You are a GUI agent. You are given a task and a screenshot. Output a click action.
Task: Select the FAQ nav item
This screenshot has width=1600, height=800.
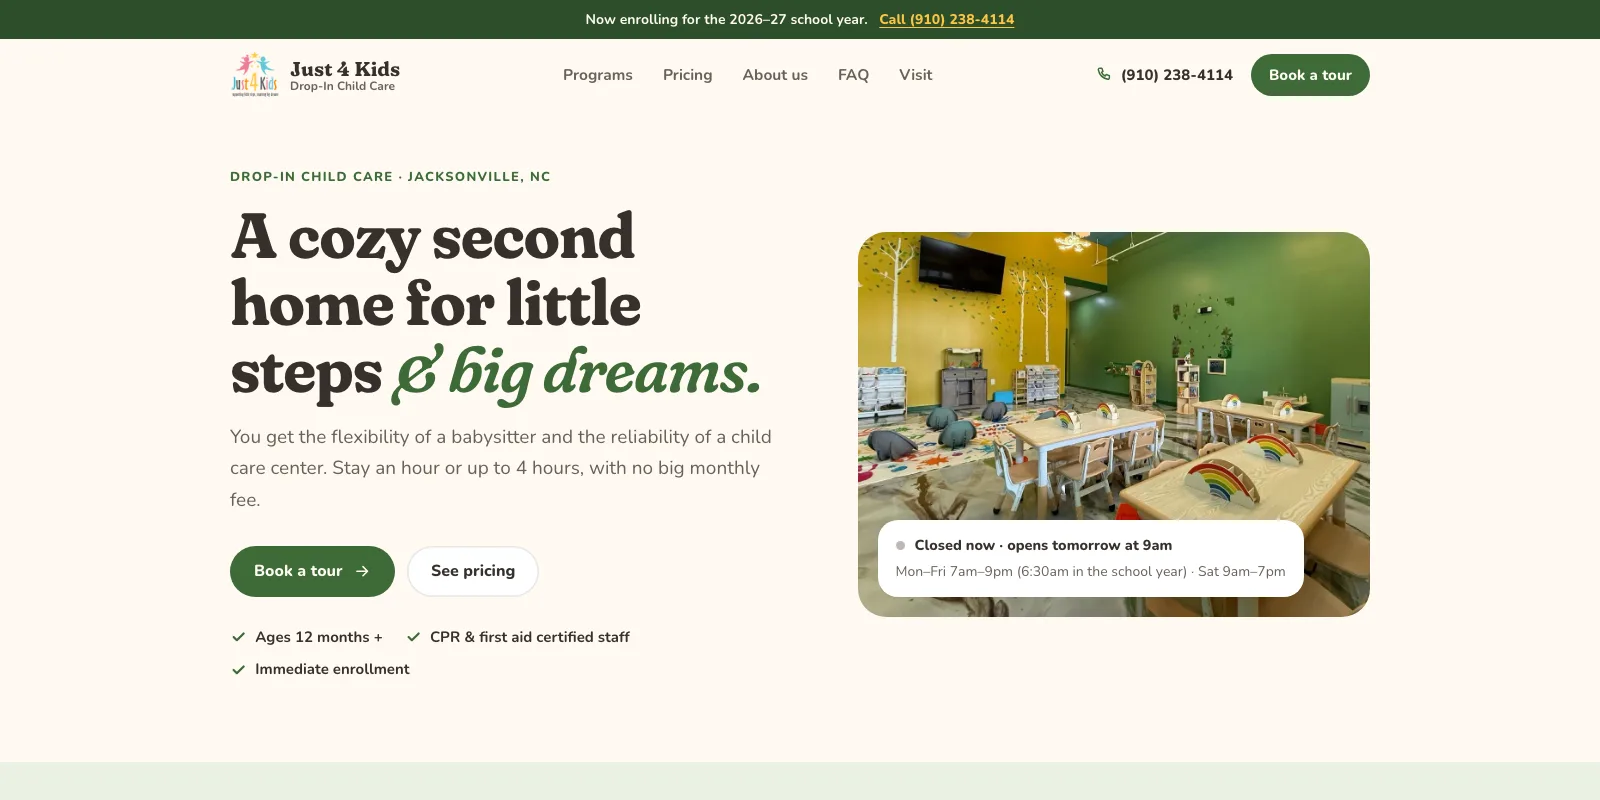click(x=853, y=75)
